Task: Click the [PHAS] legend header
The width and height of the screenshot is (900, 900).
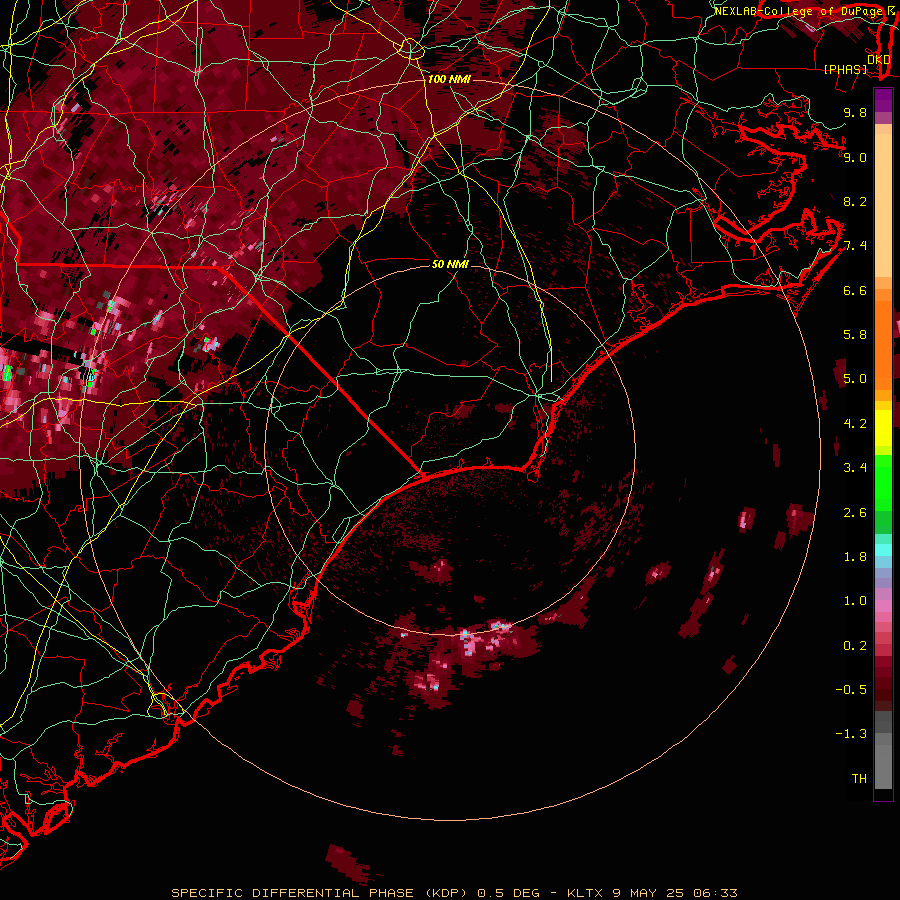Action: click(x=845, y=69)
